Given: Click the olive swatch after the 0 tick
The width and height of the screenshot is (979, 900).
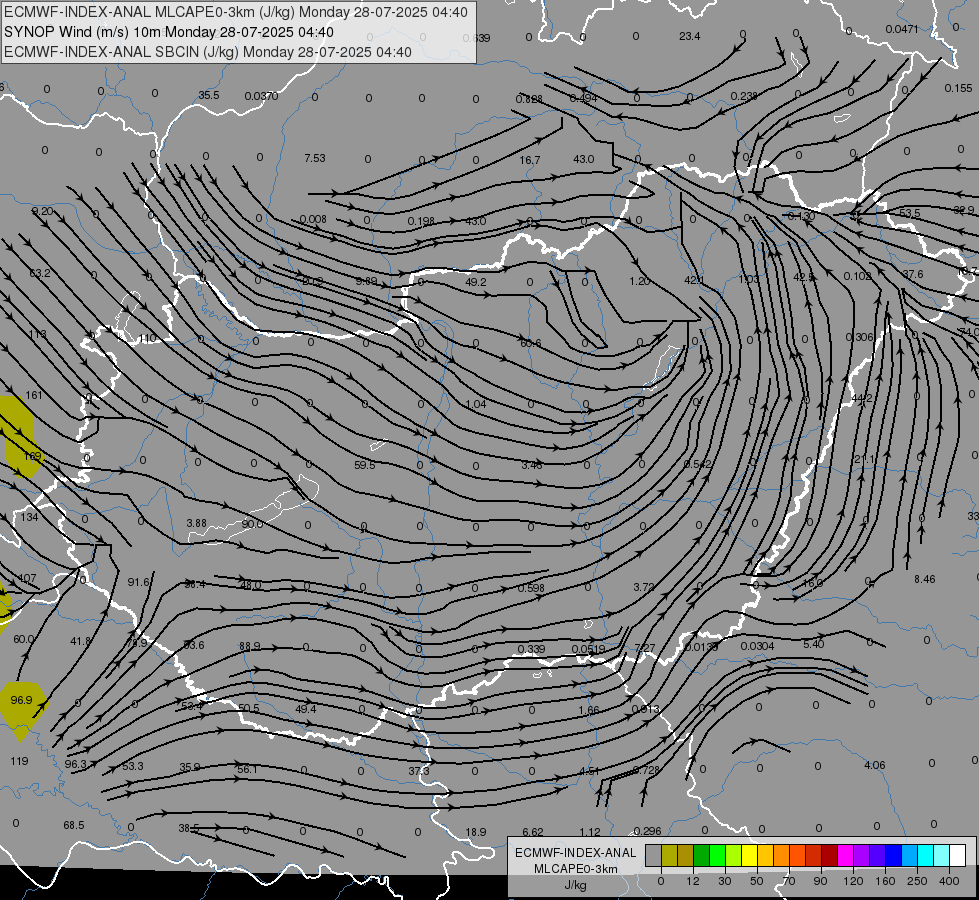Looking at the screenshot, I should pos(669,855).
